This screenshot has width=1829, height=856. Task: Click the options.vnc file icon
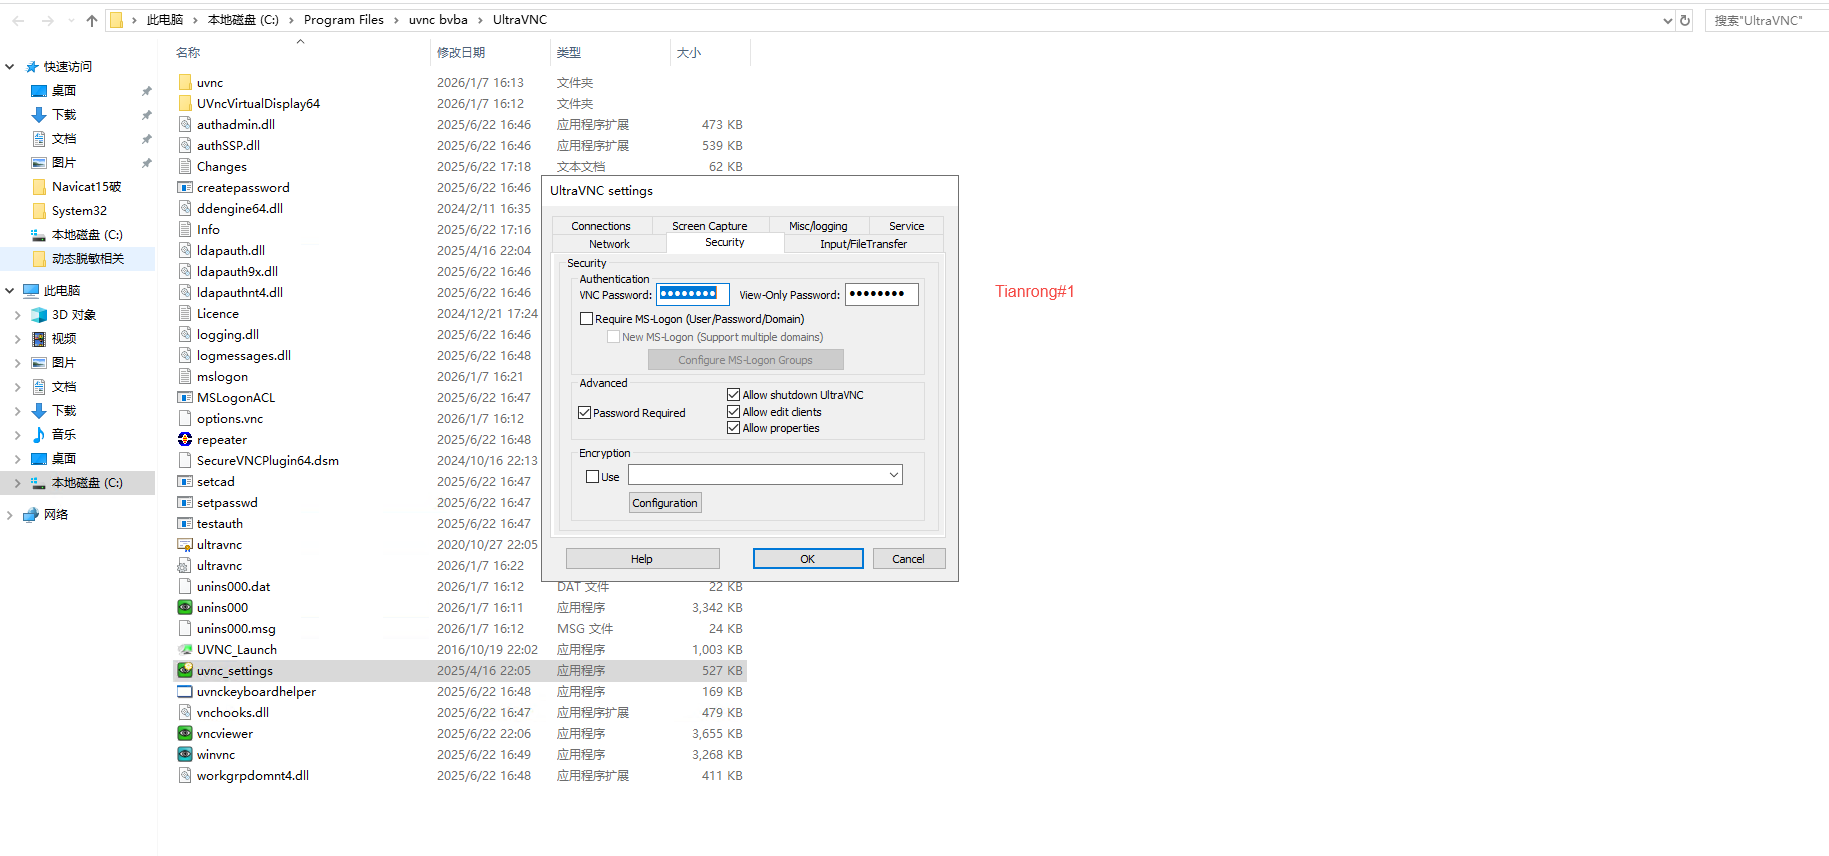click(x=185, y=418)
